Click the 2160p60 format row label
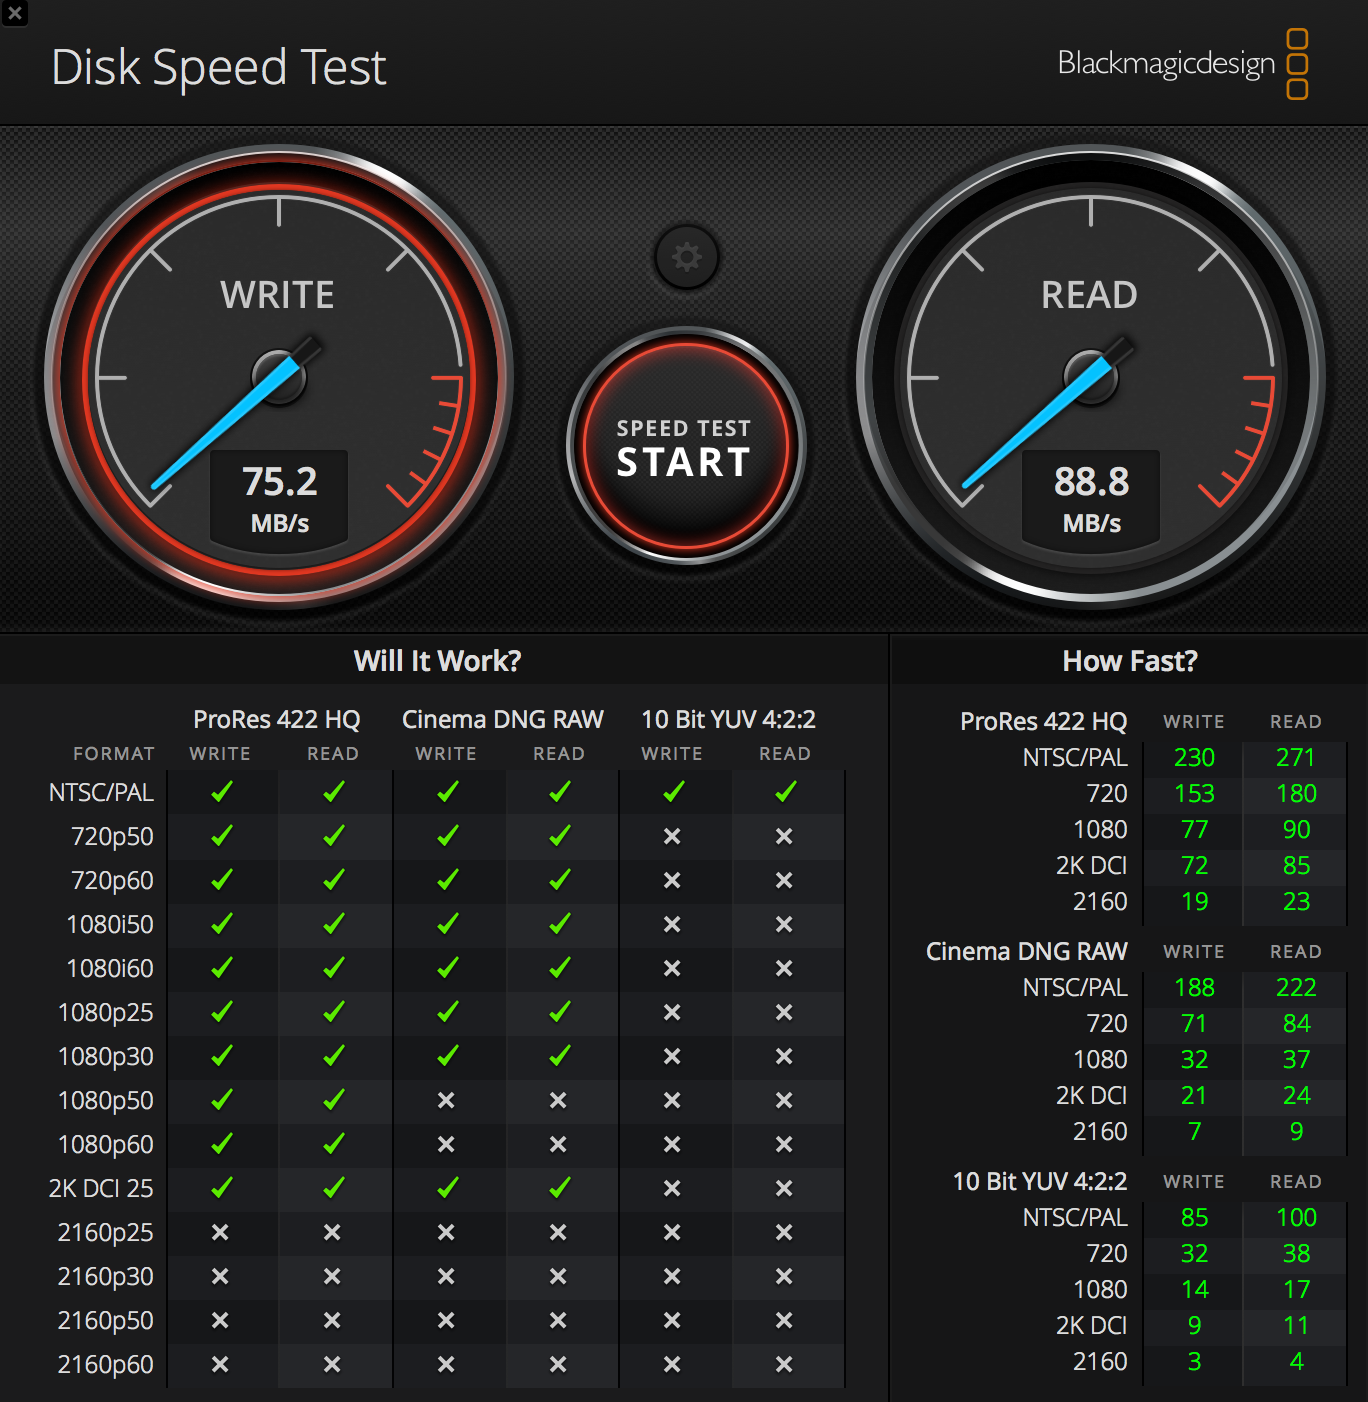Viewport: 1368px width, 1402px height. pos(106,1365)
